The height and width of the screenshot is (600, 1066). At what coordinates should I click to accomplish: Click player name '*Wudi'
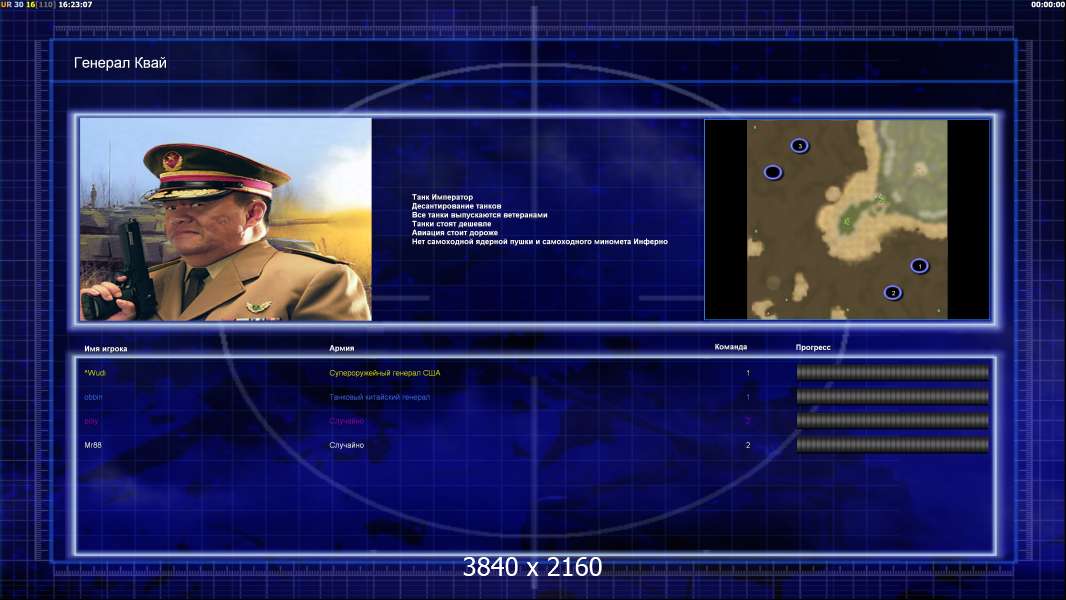click(x=94, y=373)
